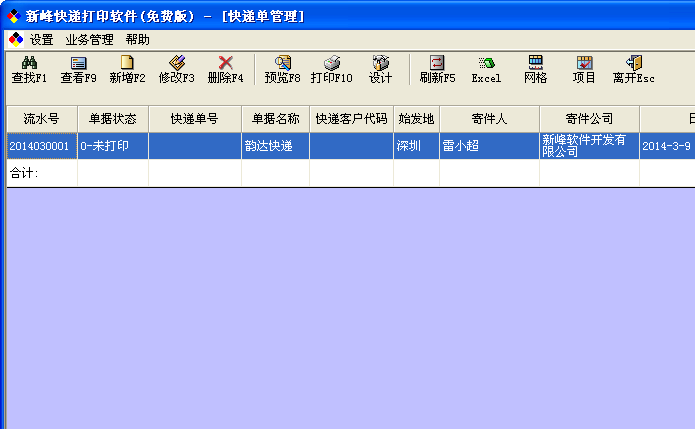Export data using the Excel icon
This screenshot has width=695, height=429.
coord(486,63)
